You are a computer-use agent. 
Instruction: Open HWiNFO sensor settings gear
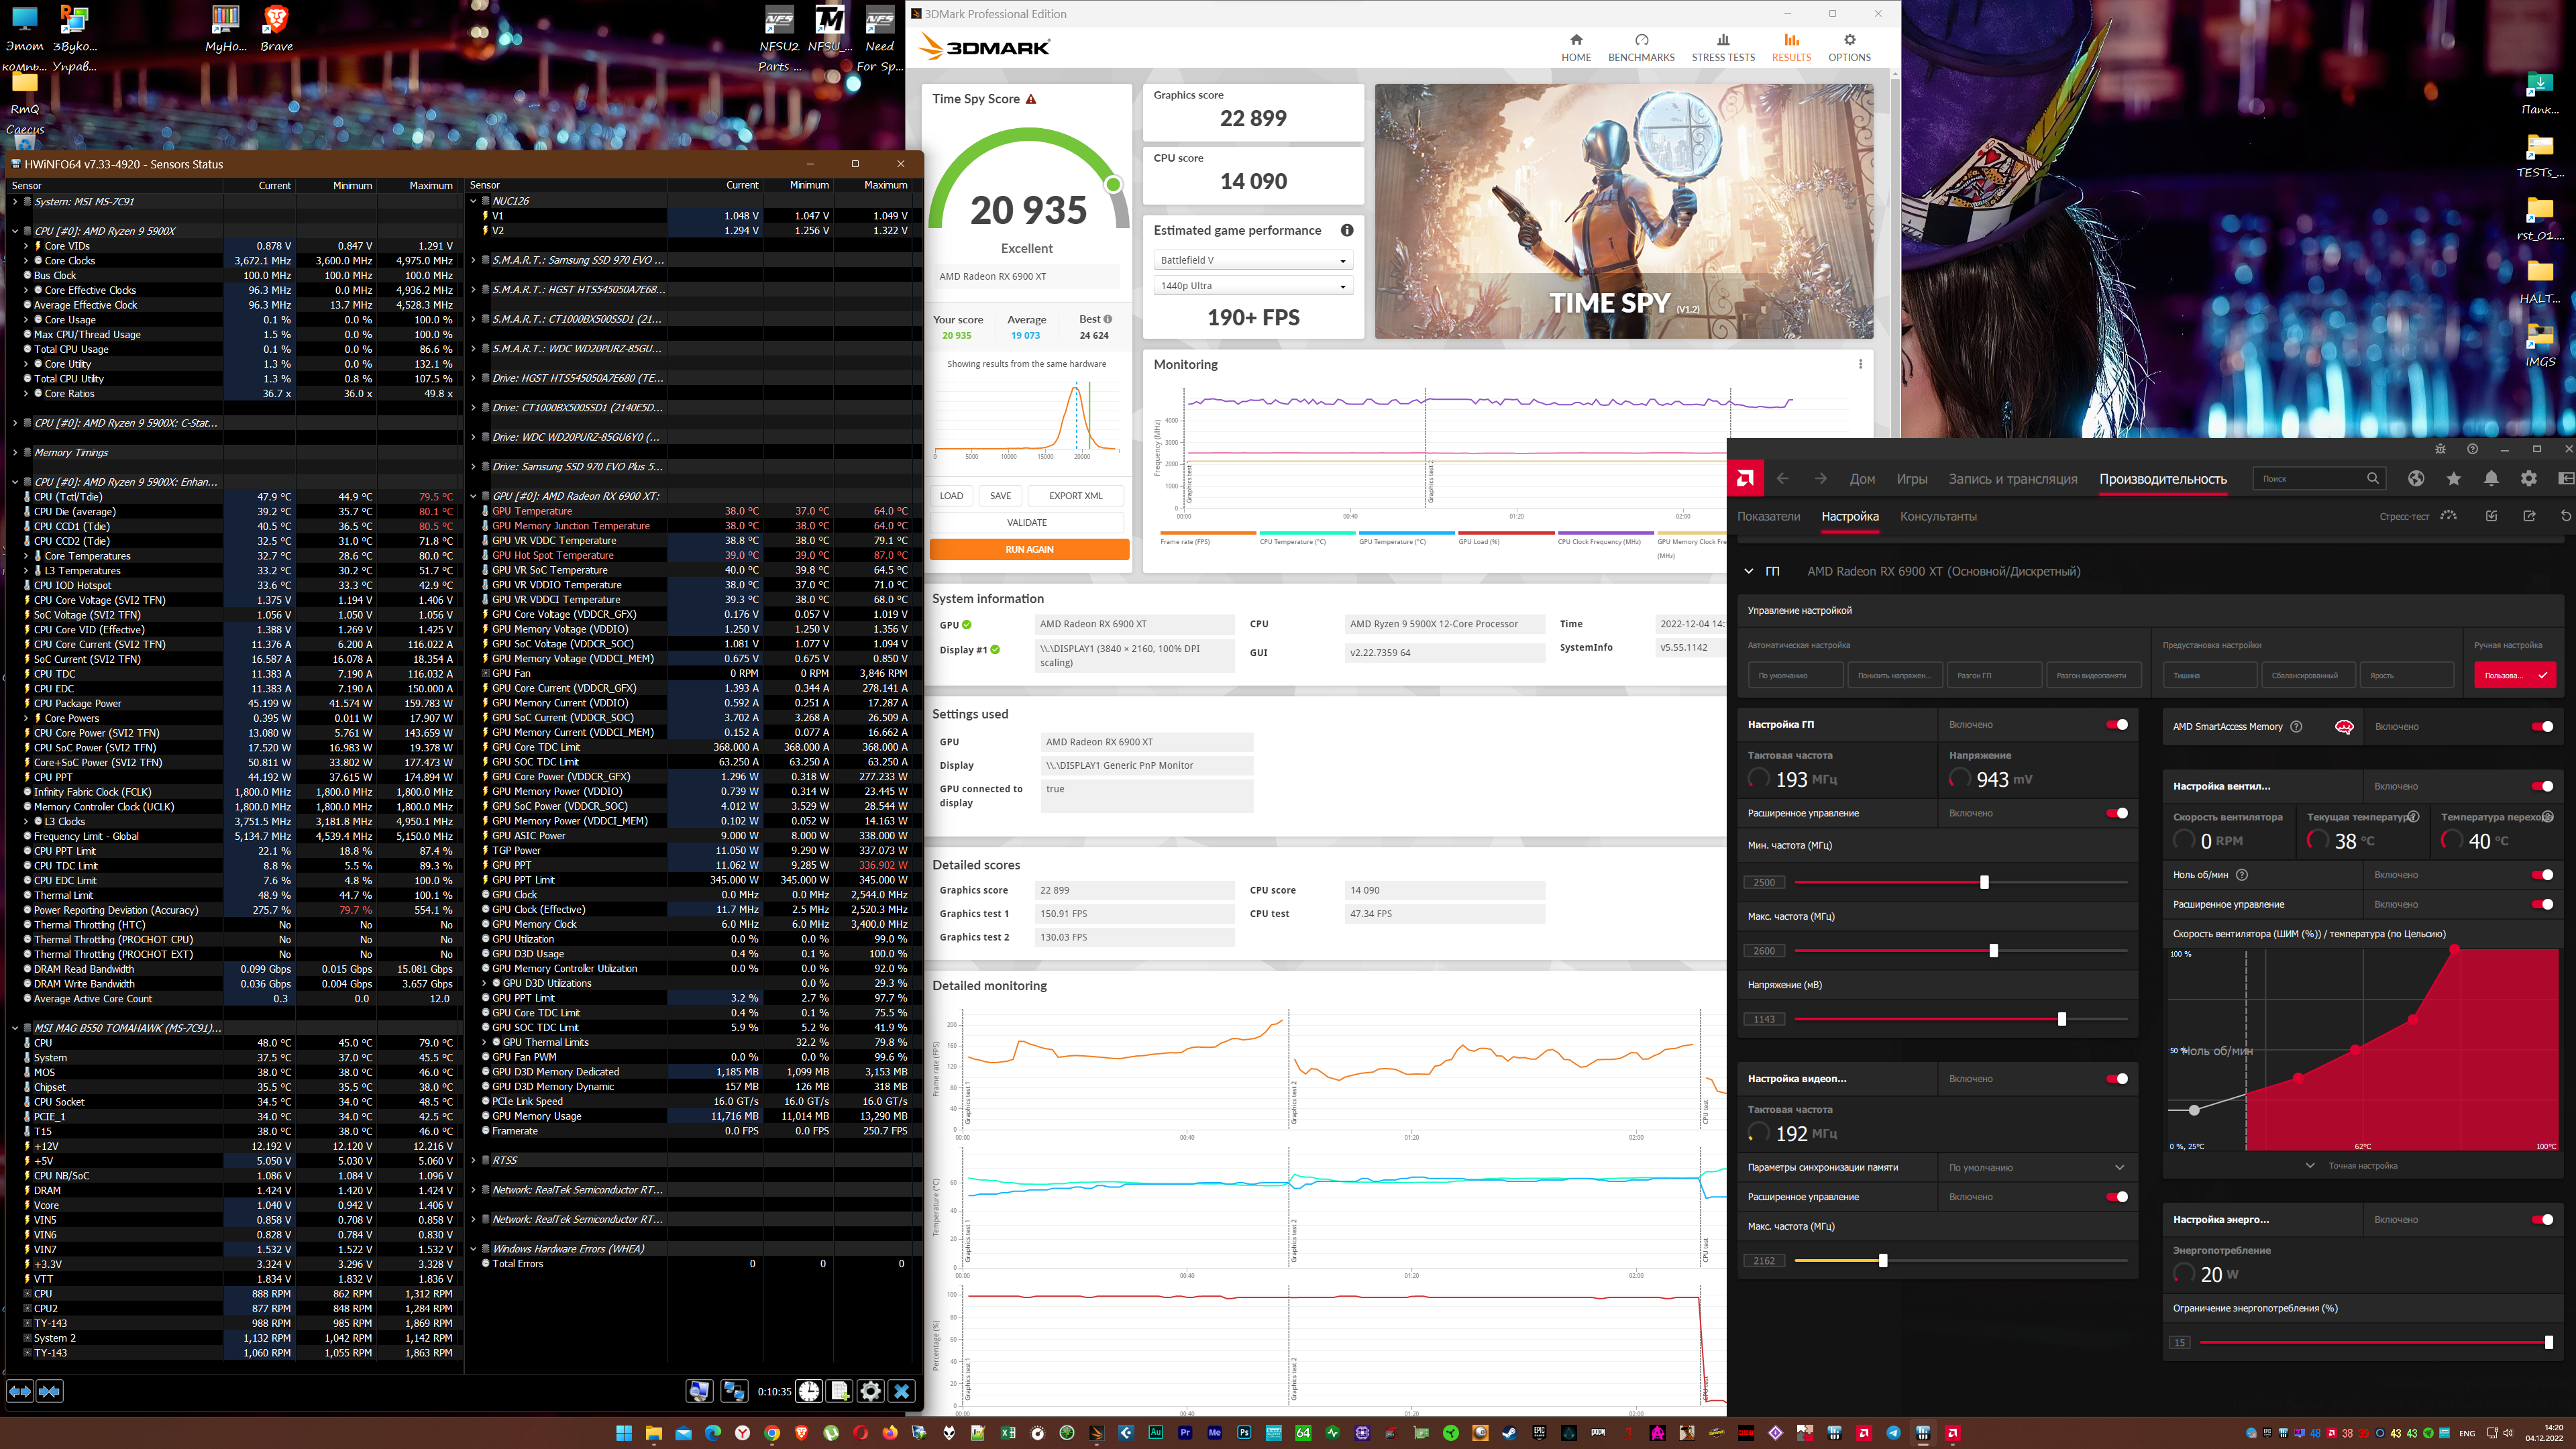[x=870, y=1391]
